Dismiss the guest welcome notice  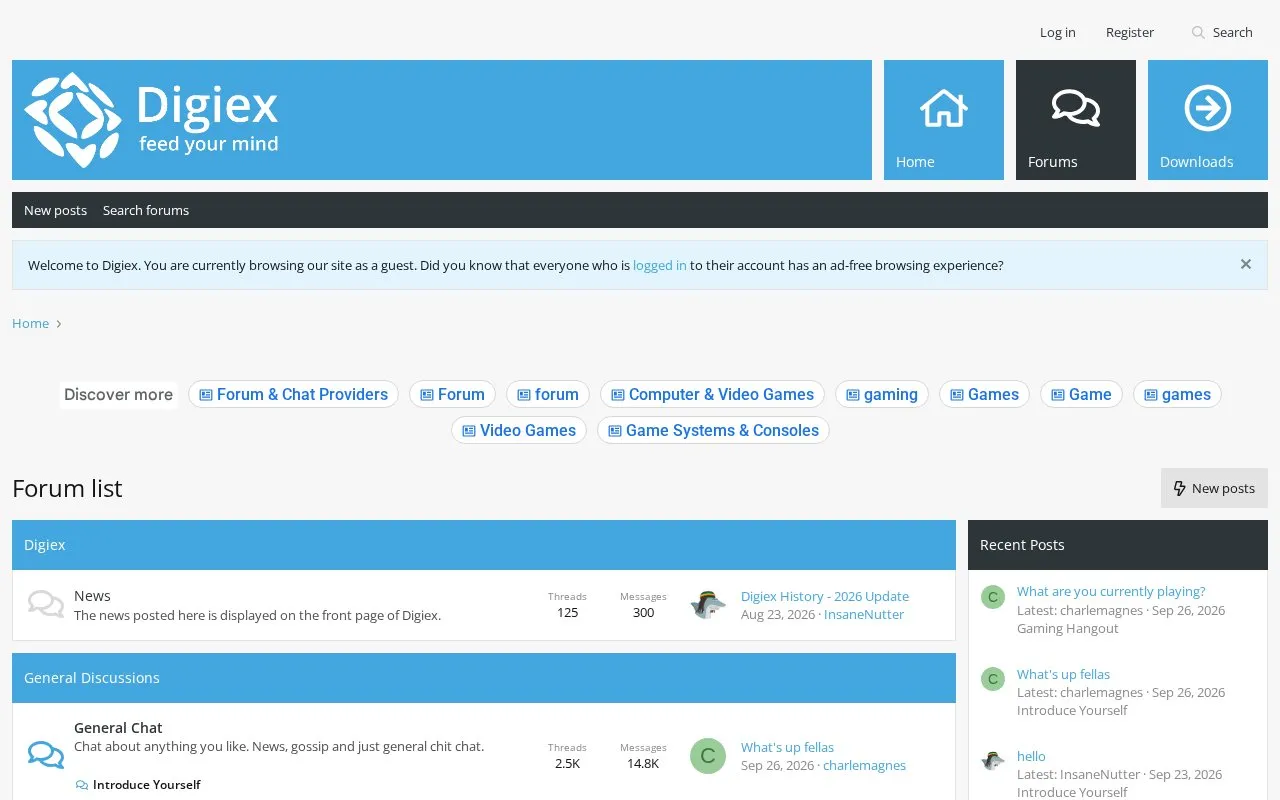point(1245,264)
